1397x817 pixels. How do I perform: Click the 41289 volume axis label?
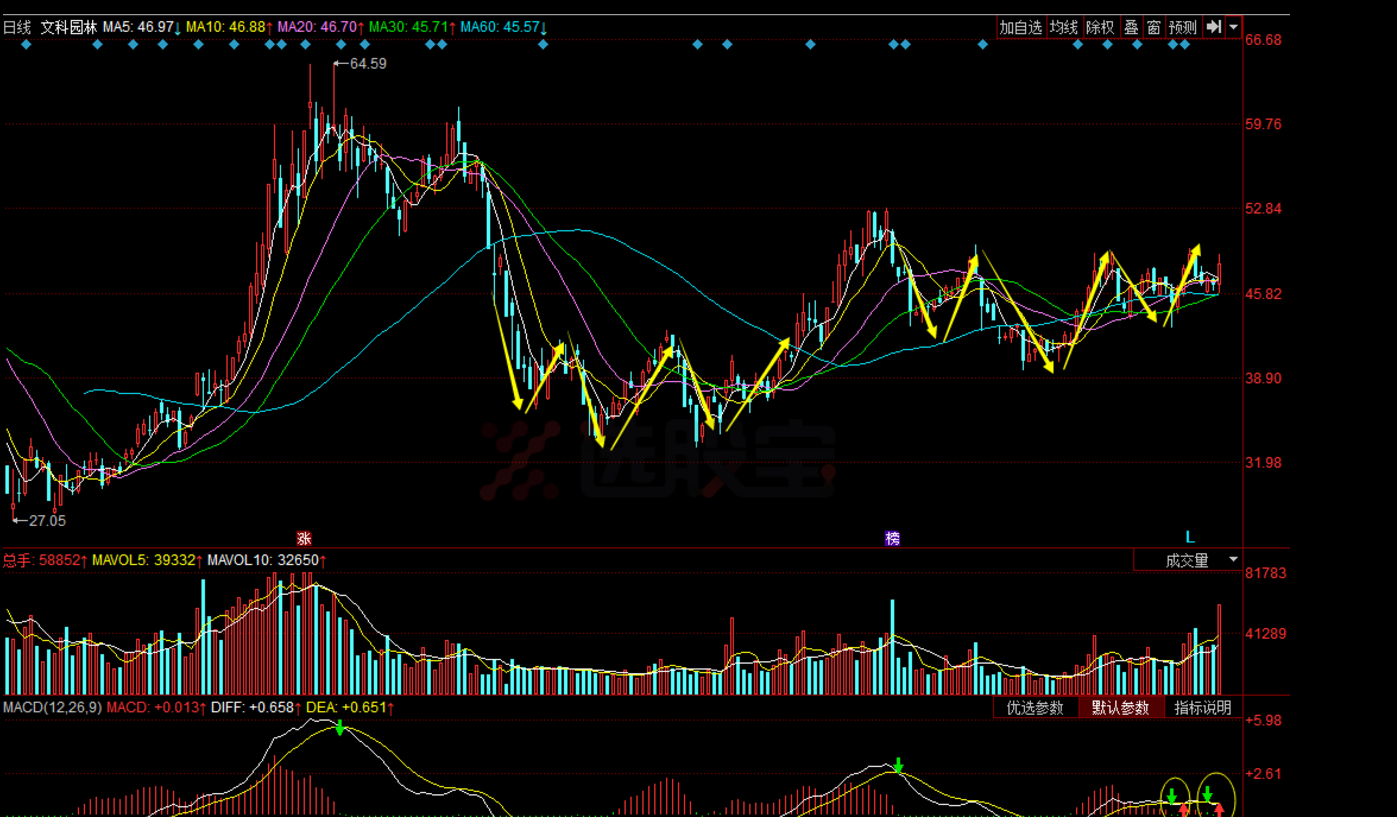click(x=1266, y=634)
